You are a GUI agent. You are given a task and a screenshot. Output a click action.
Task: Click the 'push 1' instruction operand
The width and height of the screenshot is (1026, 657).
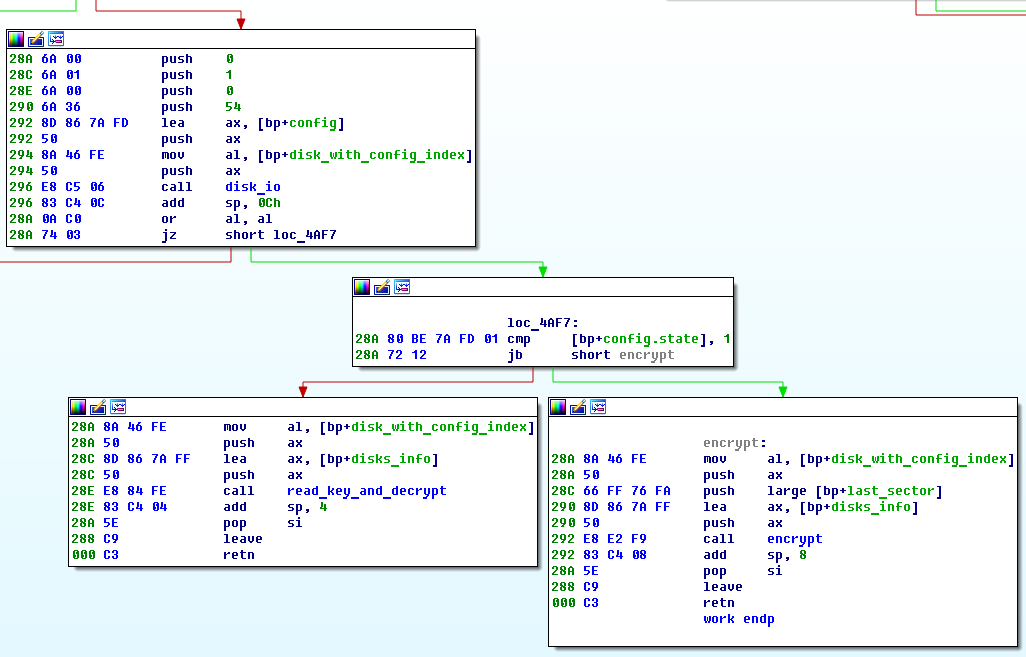[x=229, y=75]
